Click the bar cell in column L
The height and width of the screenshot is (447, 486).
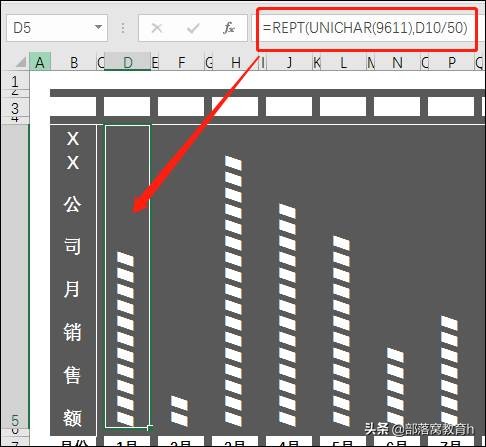[343, 276]
